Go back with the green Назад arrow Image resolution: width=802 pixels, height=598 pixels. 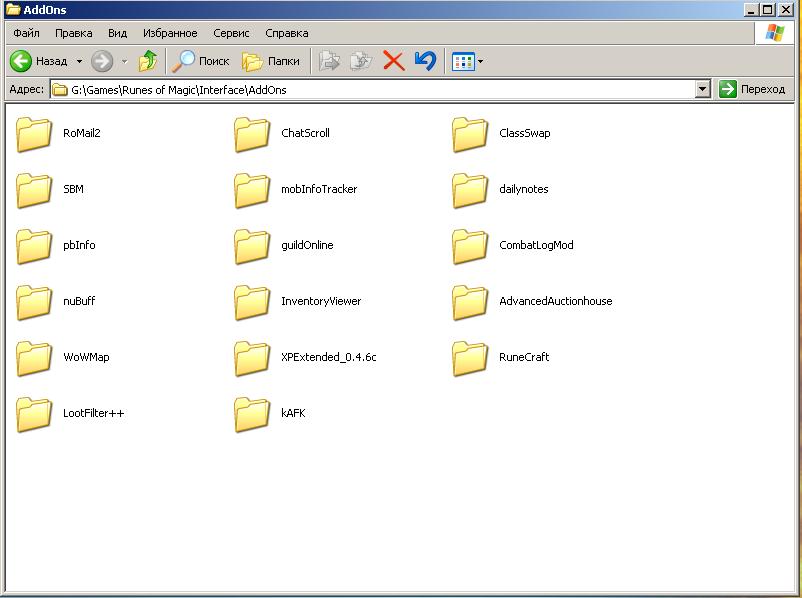[38, 61]
